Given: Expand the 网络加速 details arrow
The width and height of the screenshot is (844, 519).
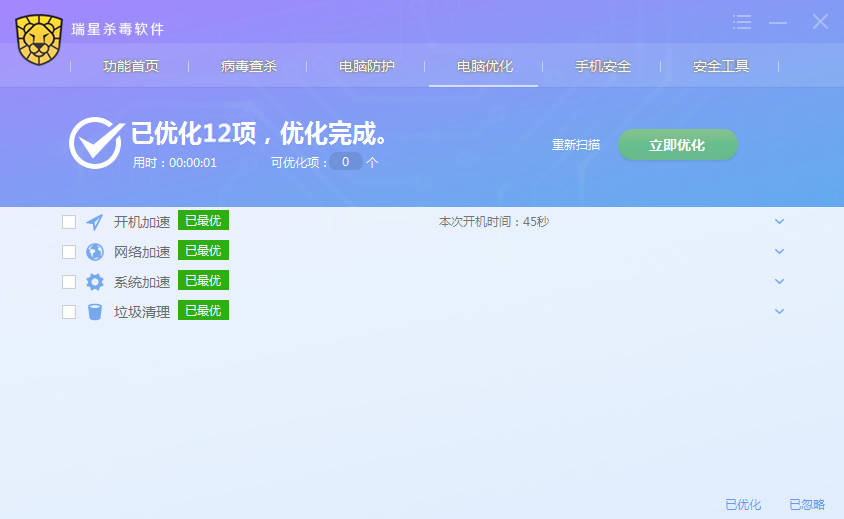Looking at the screenshot, I should pyautogui.click(x=780, y=252).
